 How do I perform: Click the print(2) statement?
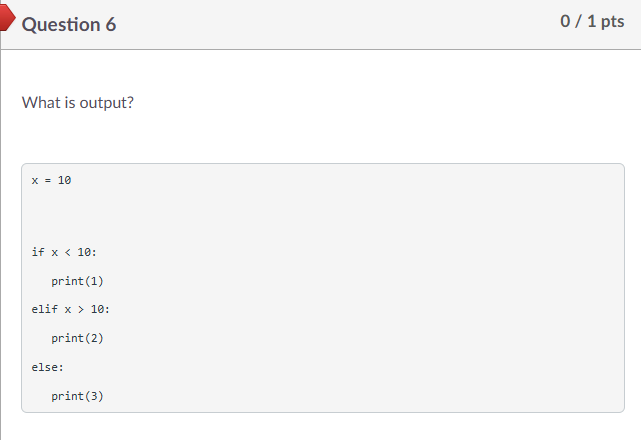(x=77, y=338)
